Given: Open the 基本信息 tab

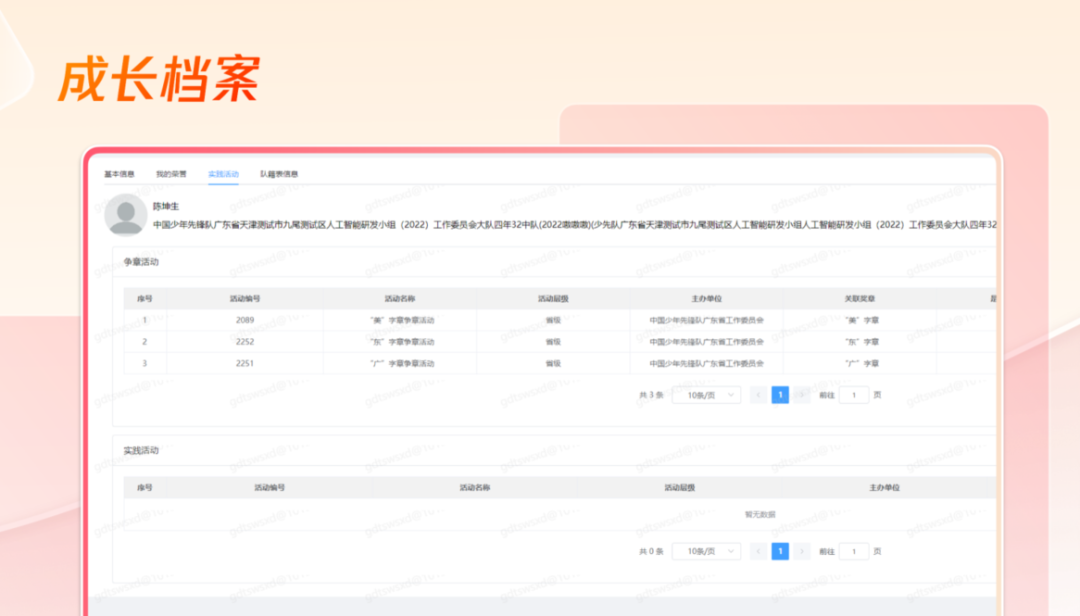Looking at the screenshot, I should coord(119,174).
